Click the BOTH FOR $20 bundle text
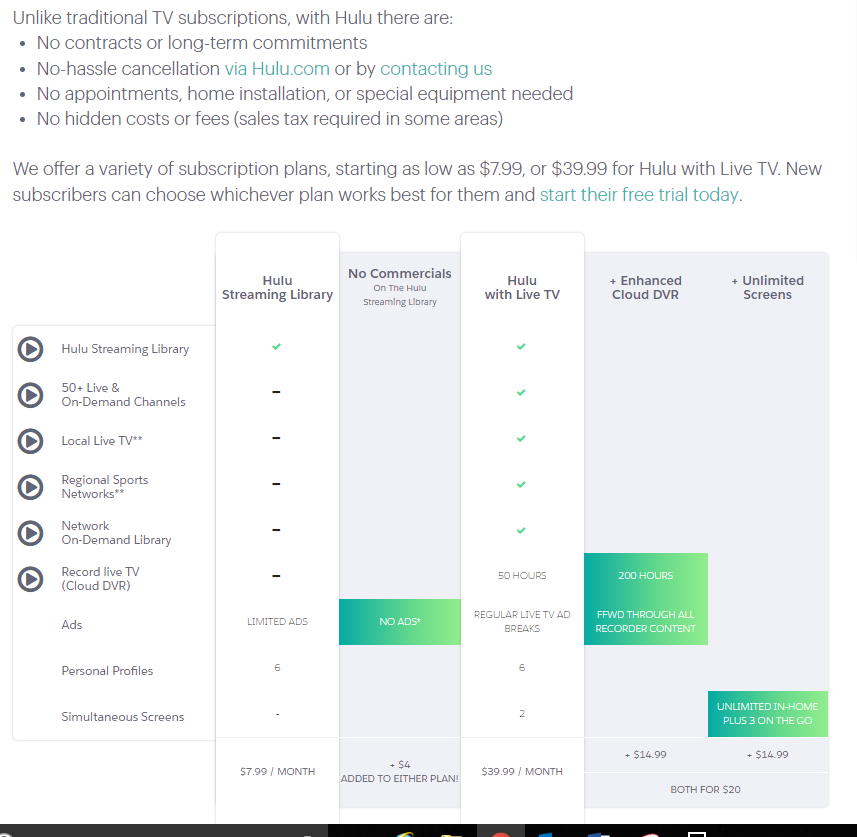 705,789
